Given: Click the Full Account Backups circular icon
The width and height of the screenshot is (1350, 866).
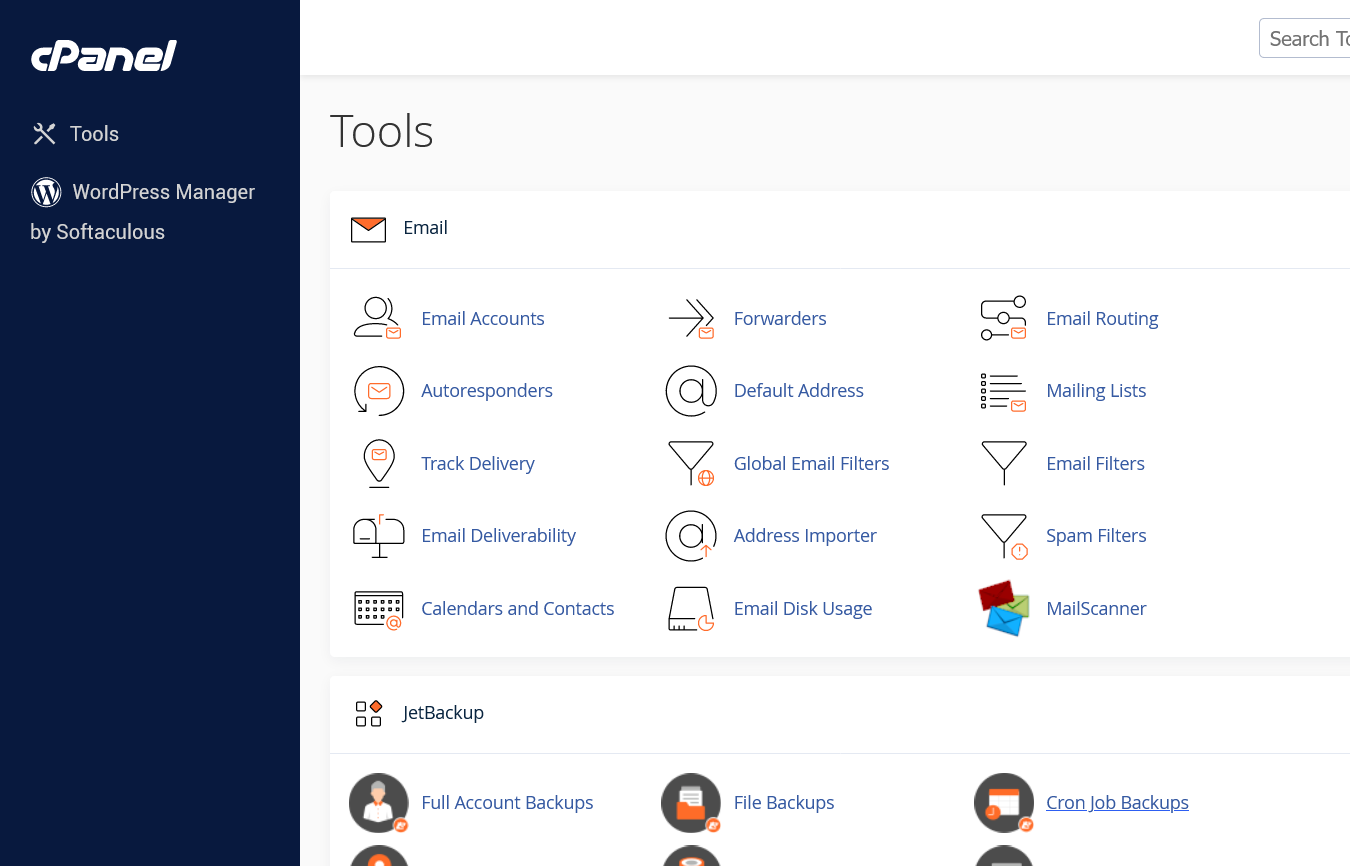Looking at the screenshot, I should click(x=378, y=802).
